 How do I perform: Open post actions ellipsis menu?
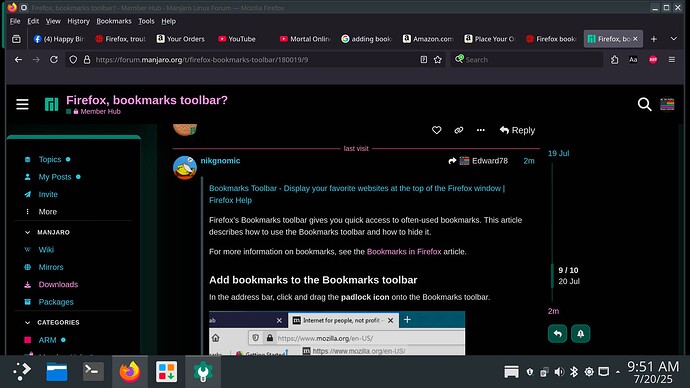tap(481, 130)
